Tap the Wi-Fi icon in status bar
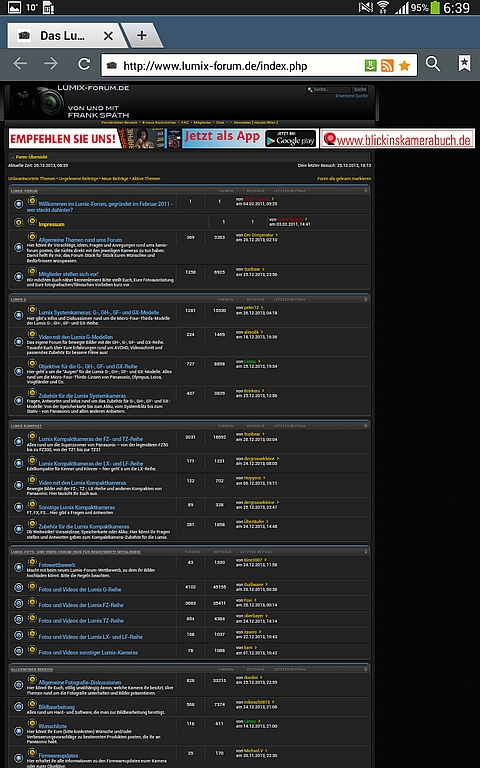480x768 pixels. tap(383, 7)
